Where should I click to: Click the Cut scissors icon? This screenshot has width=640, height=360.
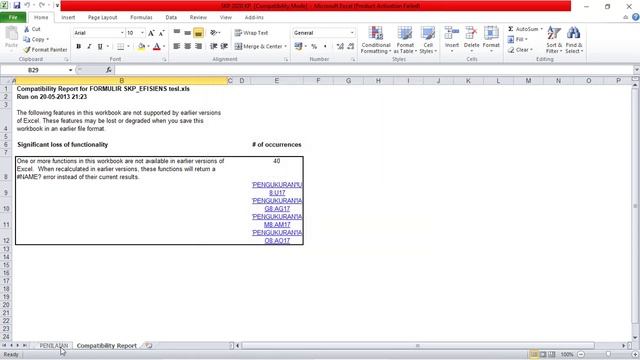pos(27,29)
